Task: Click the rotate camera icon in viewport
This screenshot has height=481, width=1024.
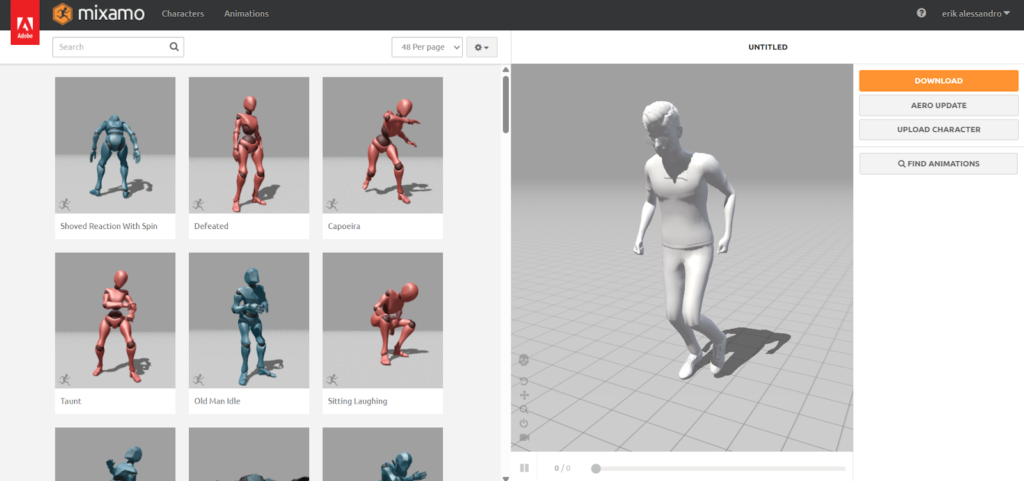Action: pyautogui.click(x=524, y=380)
